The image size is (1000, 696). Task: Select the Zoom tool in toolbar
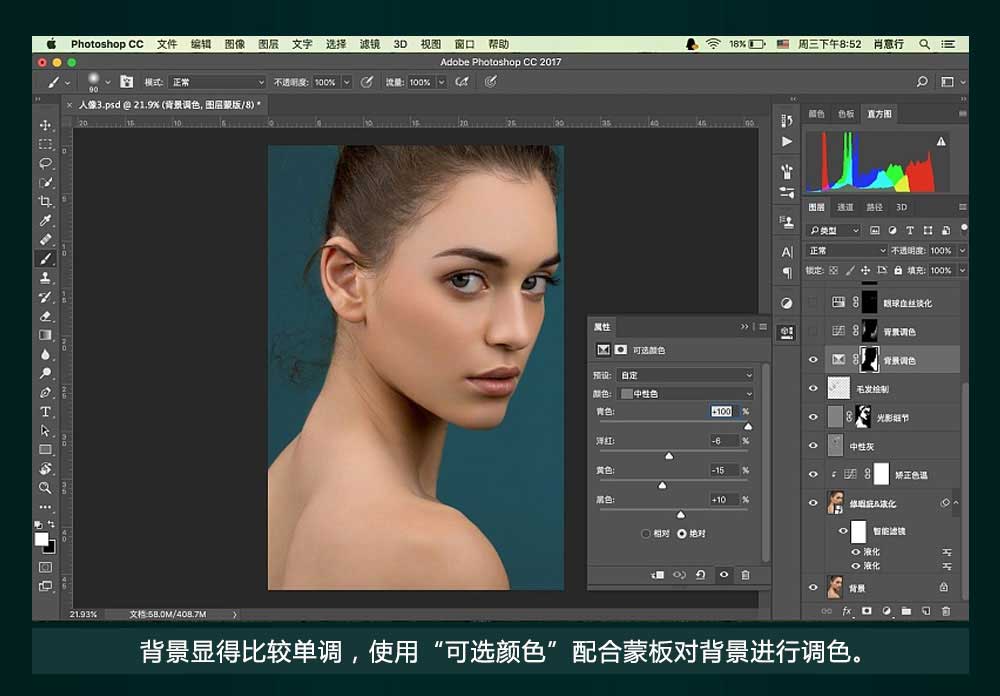[x=45, y=487]
